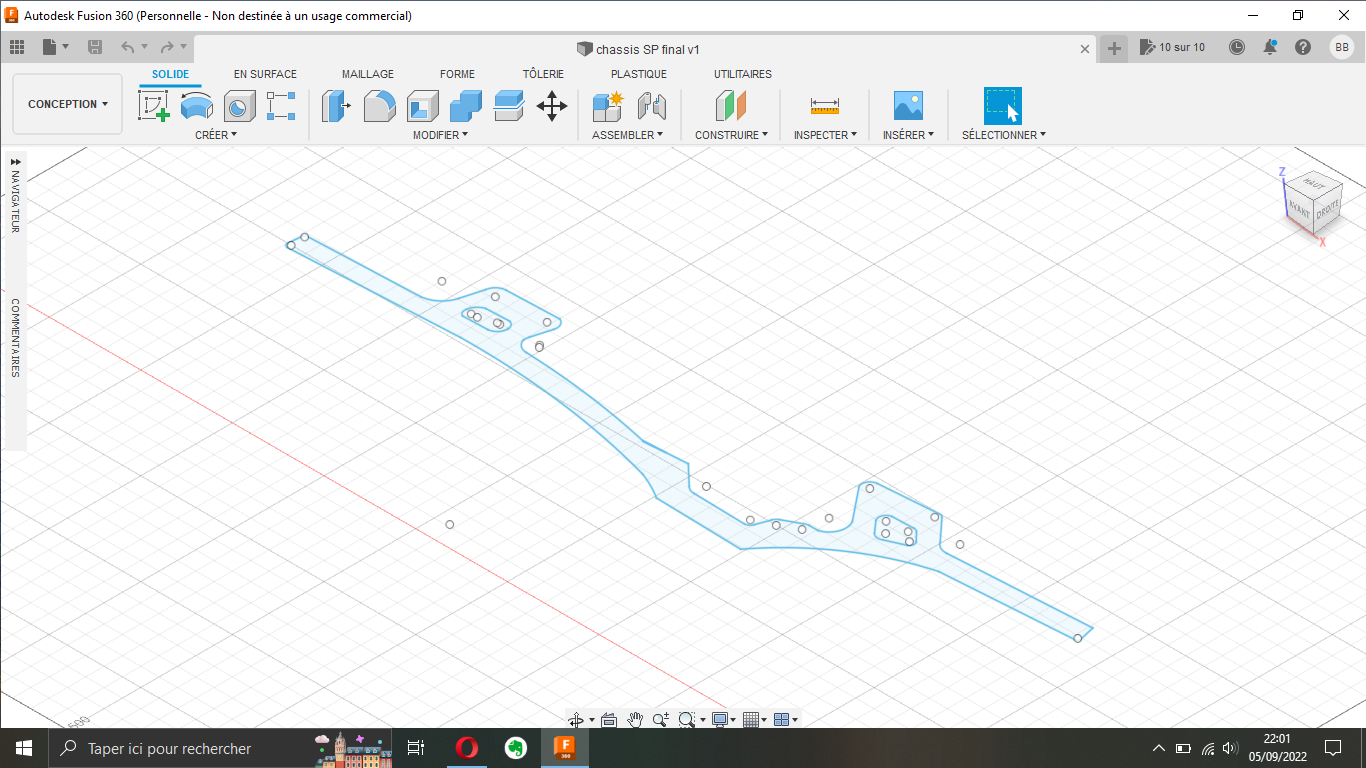Click the Joint tool icon

[651, 106]
